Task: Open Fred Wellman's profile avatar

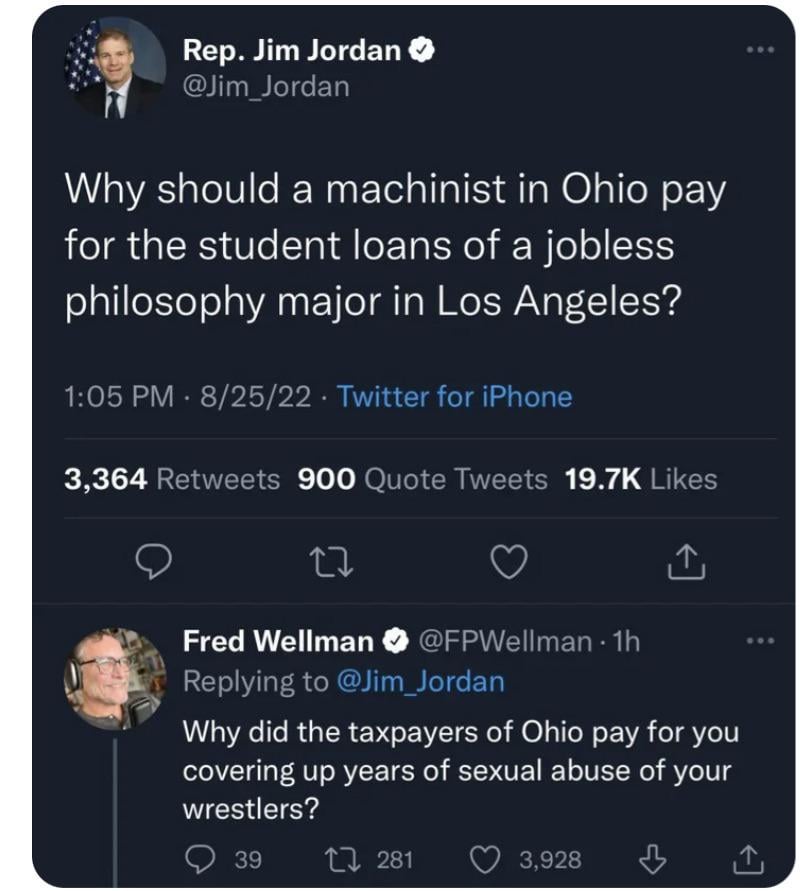Action: tap(115, 678)
